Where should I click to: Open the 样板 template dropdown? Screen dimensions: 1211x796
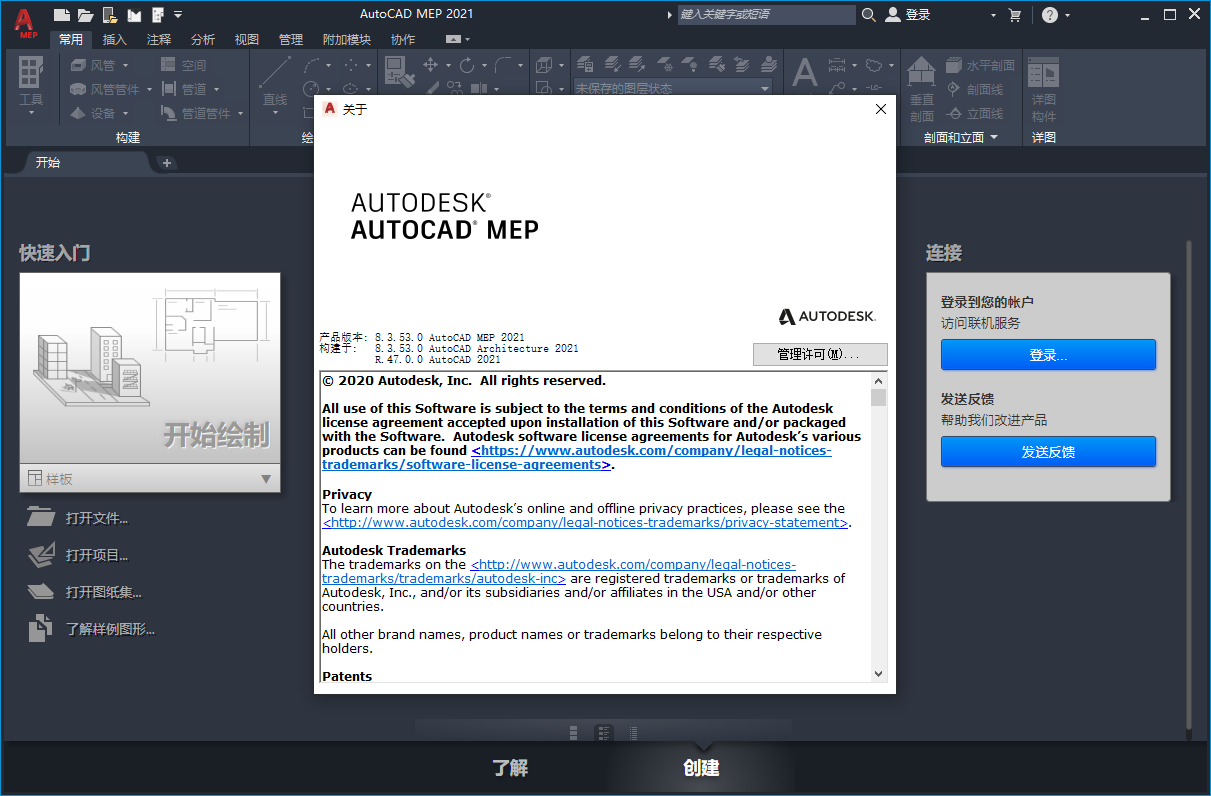pos(265,478)
